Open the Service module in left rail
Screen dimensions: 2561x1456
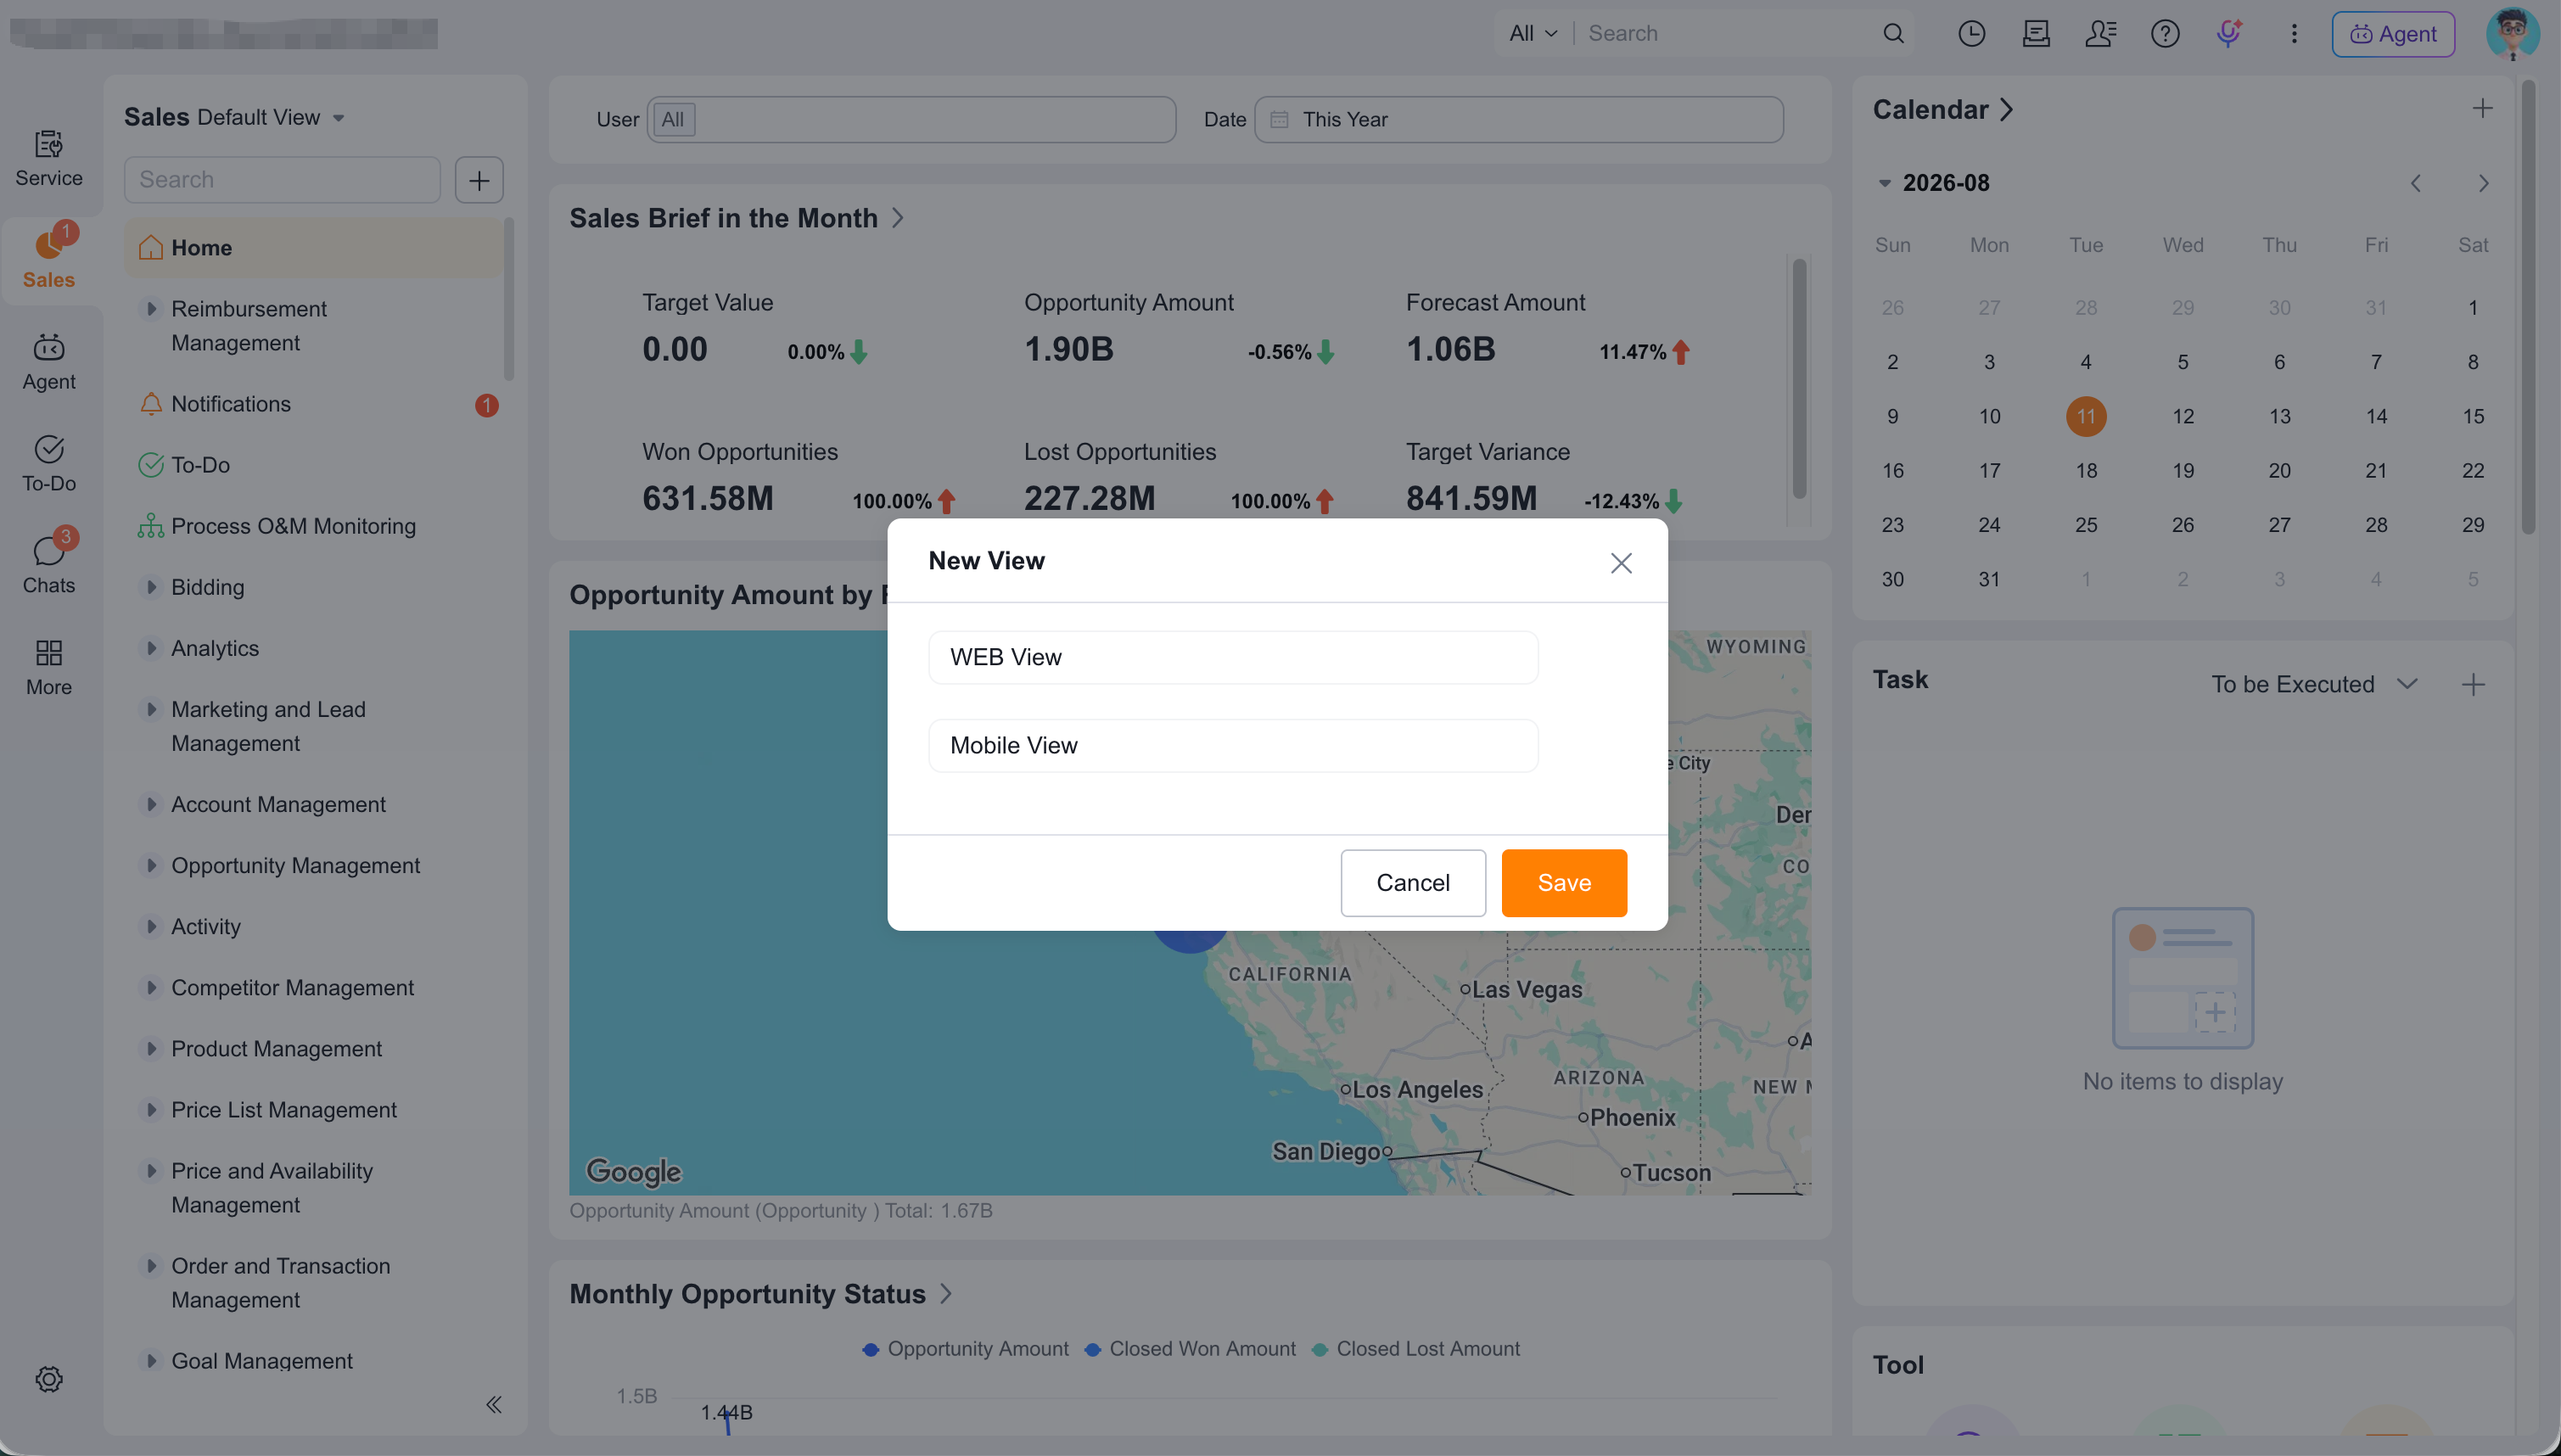tap(48, 158)
